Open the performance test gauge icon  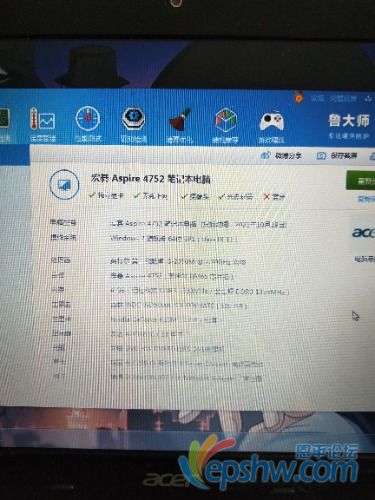click(87, 119)
